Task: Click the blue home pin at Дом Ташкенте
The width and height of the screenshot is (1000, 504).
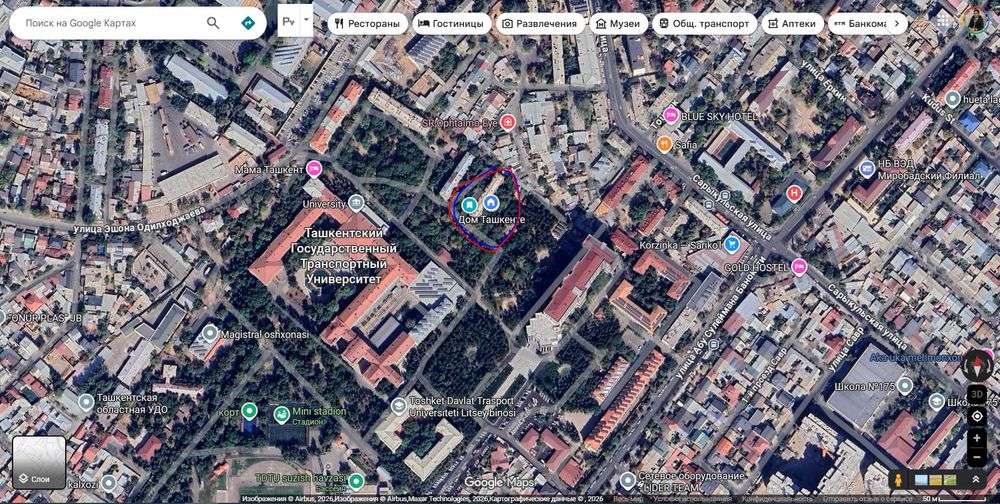Action: (490, 203)
